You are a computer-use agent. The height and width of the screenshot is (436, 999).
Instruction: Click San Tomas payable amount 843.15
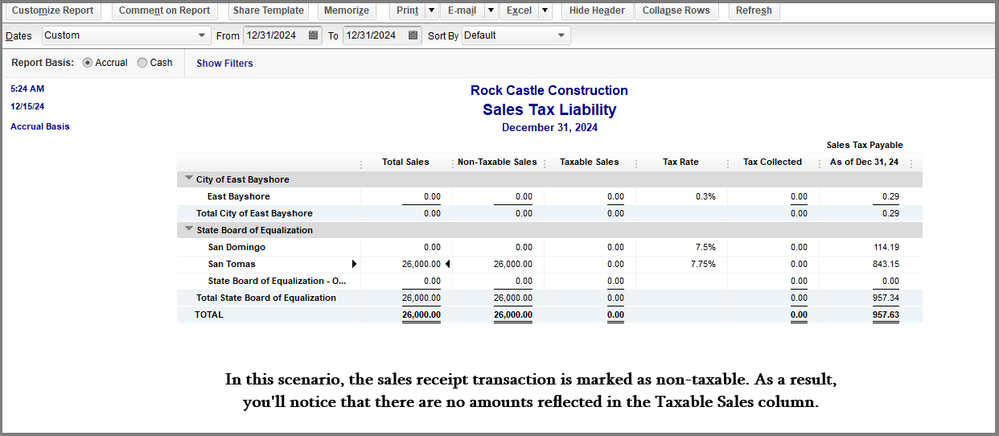pos(885,263)
